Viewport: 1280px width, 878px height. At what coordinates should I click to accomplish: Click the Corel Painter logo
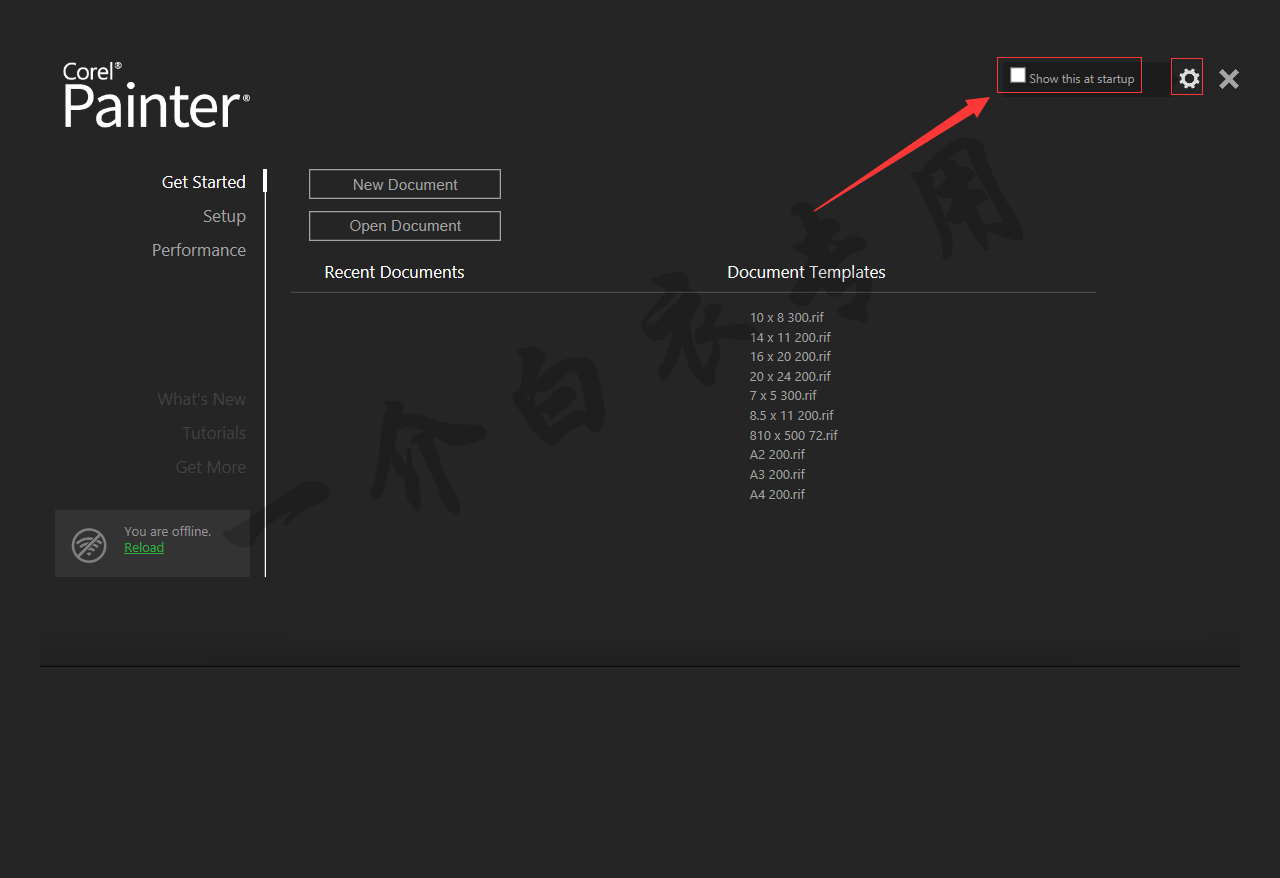pyautogui.click(x=156, y=95)
